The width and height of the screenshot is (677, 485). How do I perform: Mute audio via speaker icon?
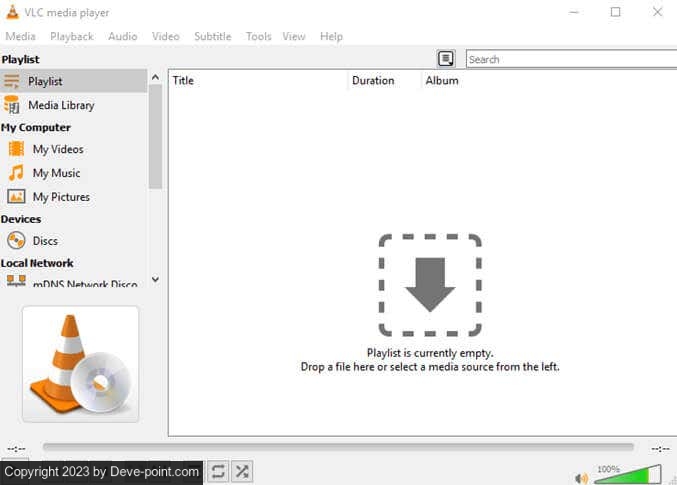[582, 477]
